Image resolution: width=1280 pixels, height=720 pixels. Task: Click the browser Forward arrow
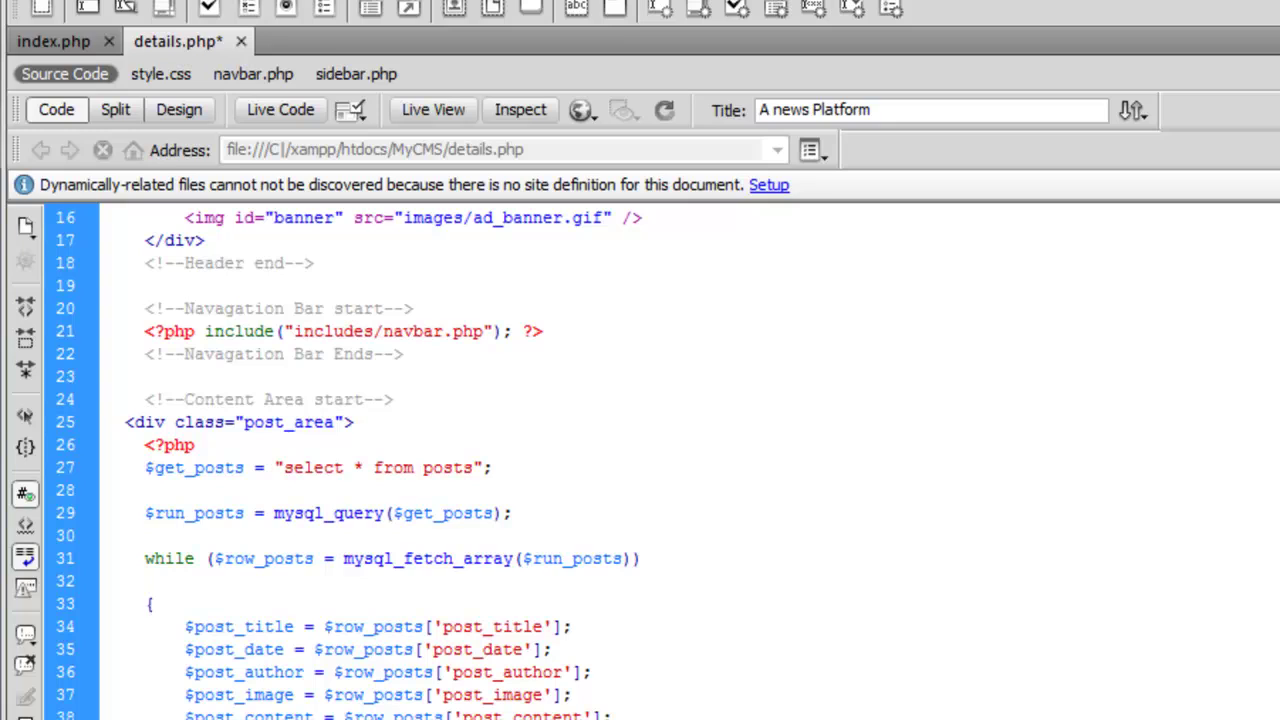coord(69,150)
